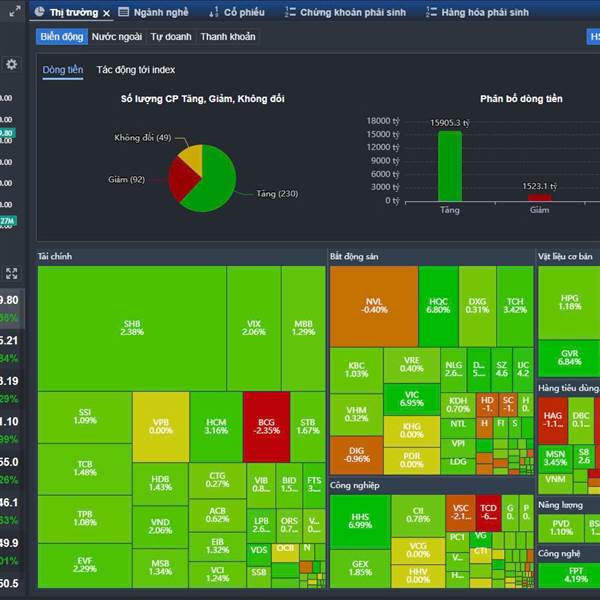Click the icon next to Chứng khoán phái sinh

coord(290,12)
